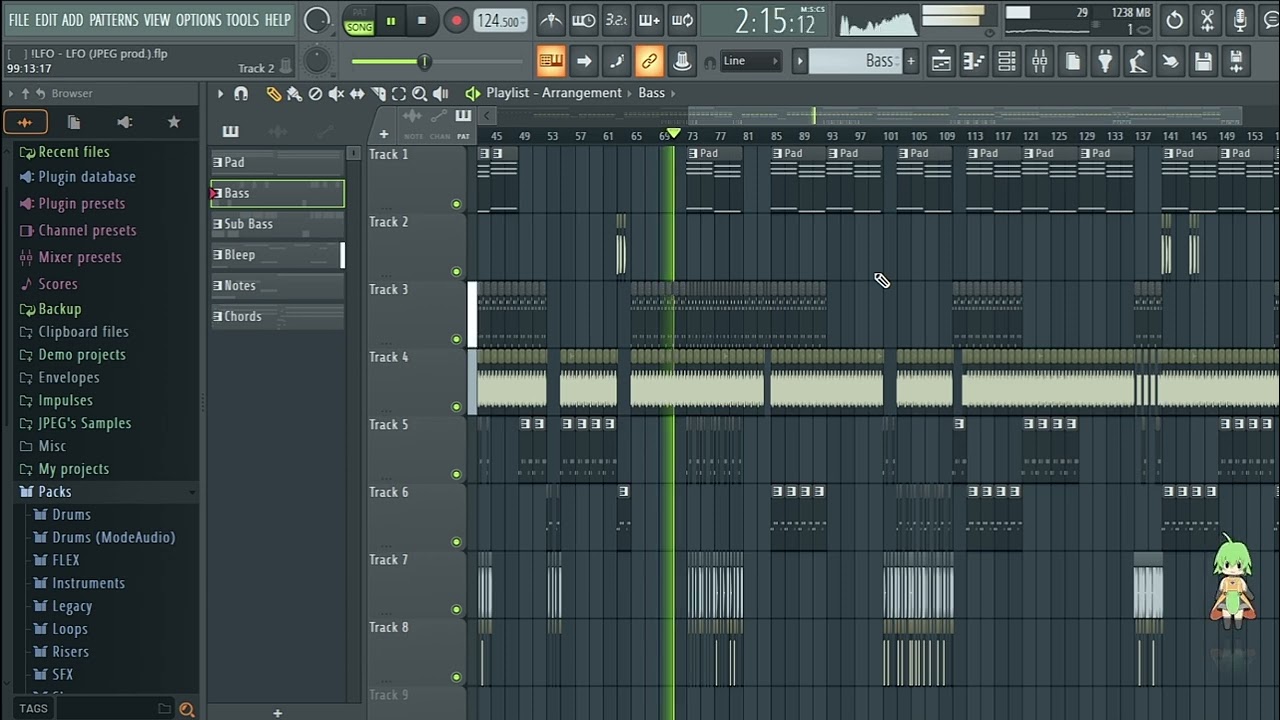Click the Save project floppy icon
Screen dimensions: 1280x720
[x=1203, y=61]
